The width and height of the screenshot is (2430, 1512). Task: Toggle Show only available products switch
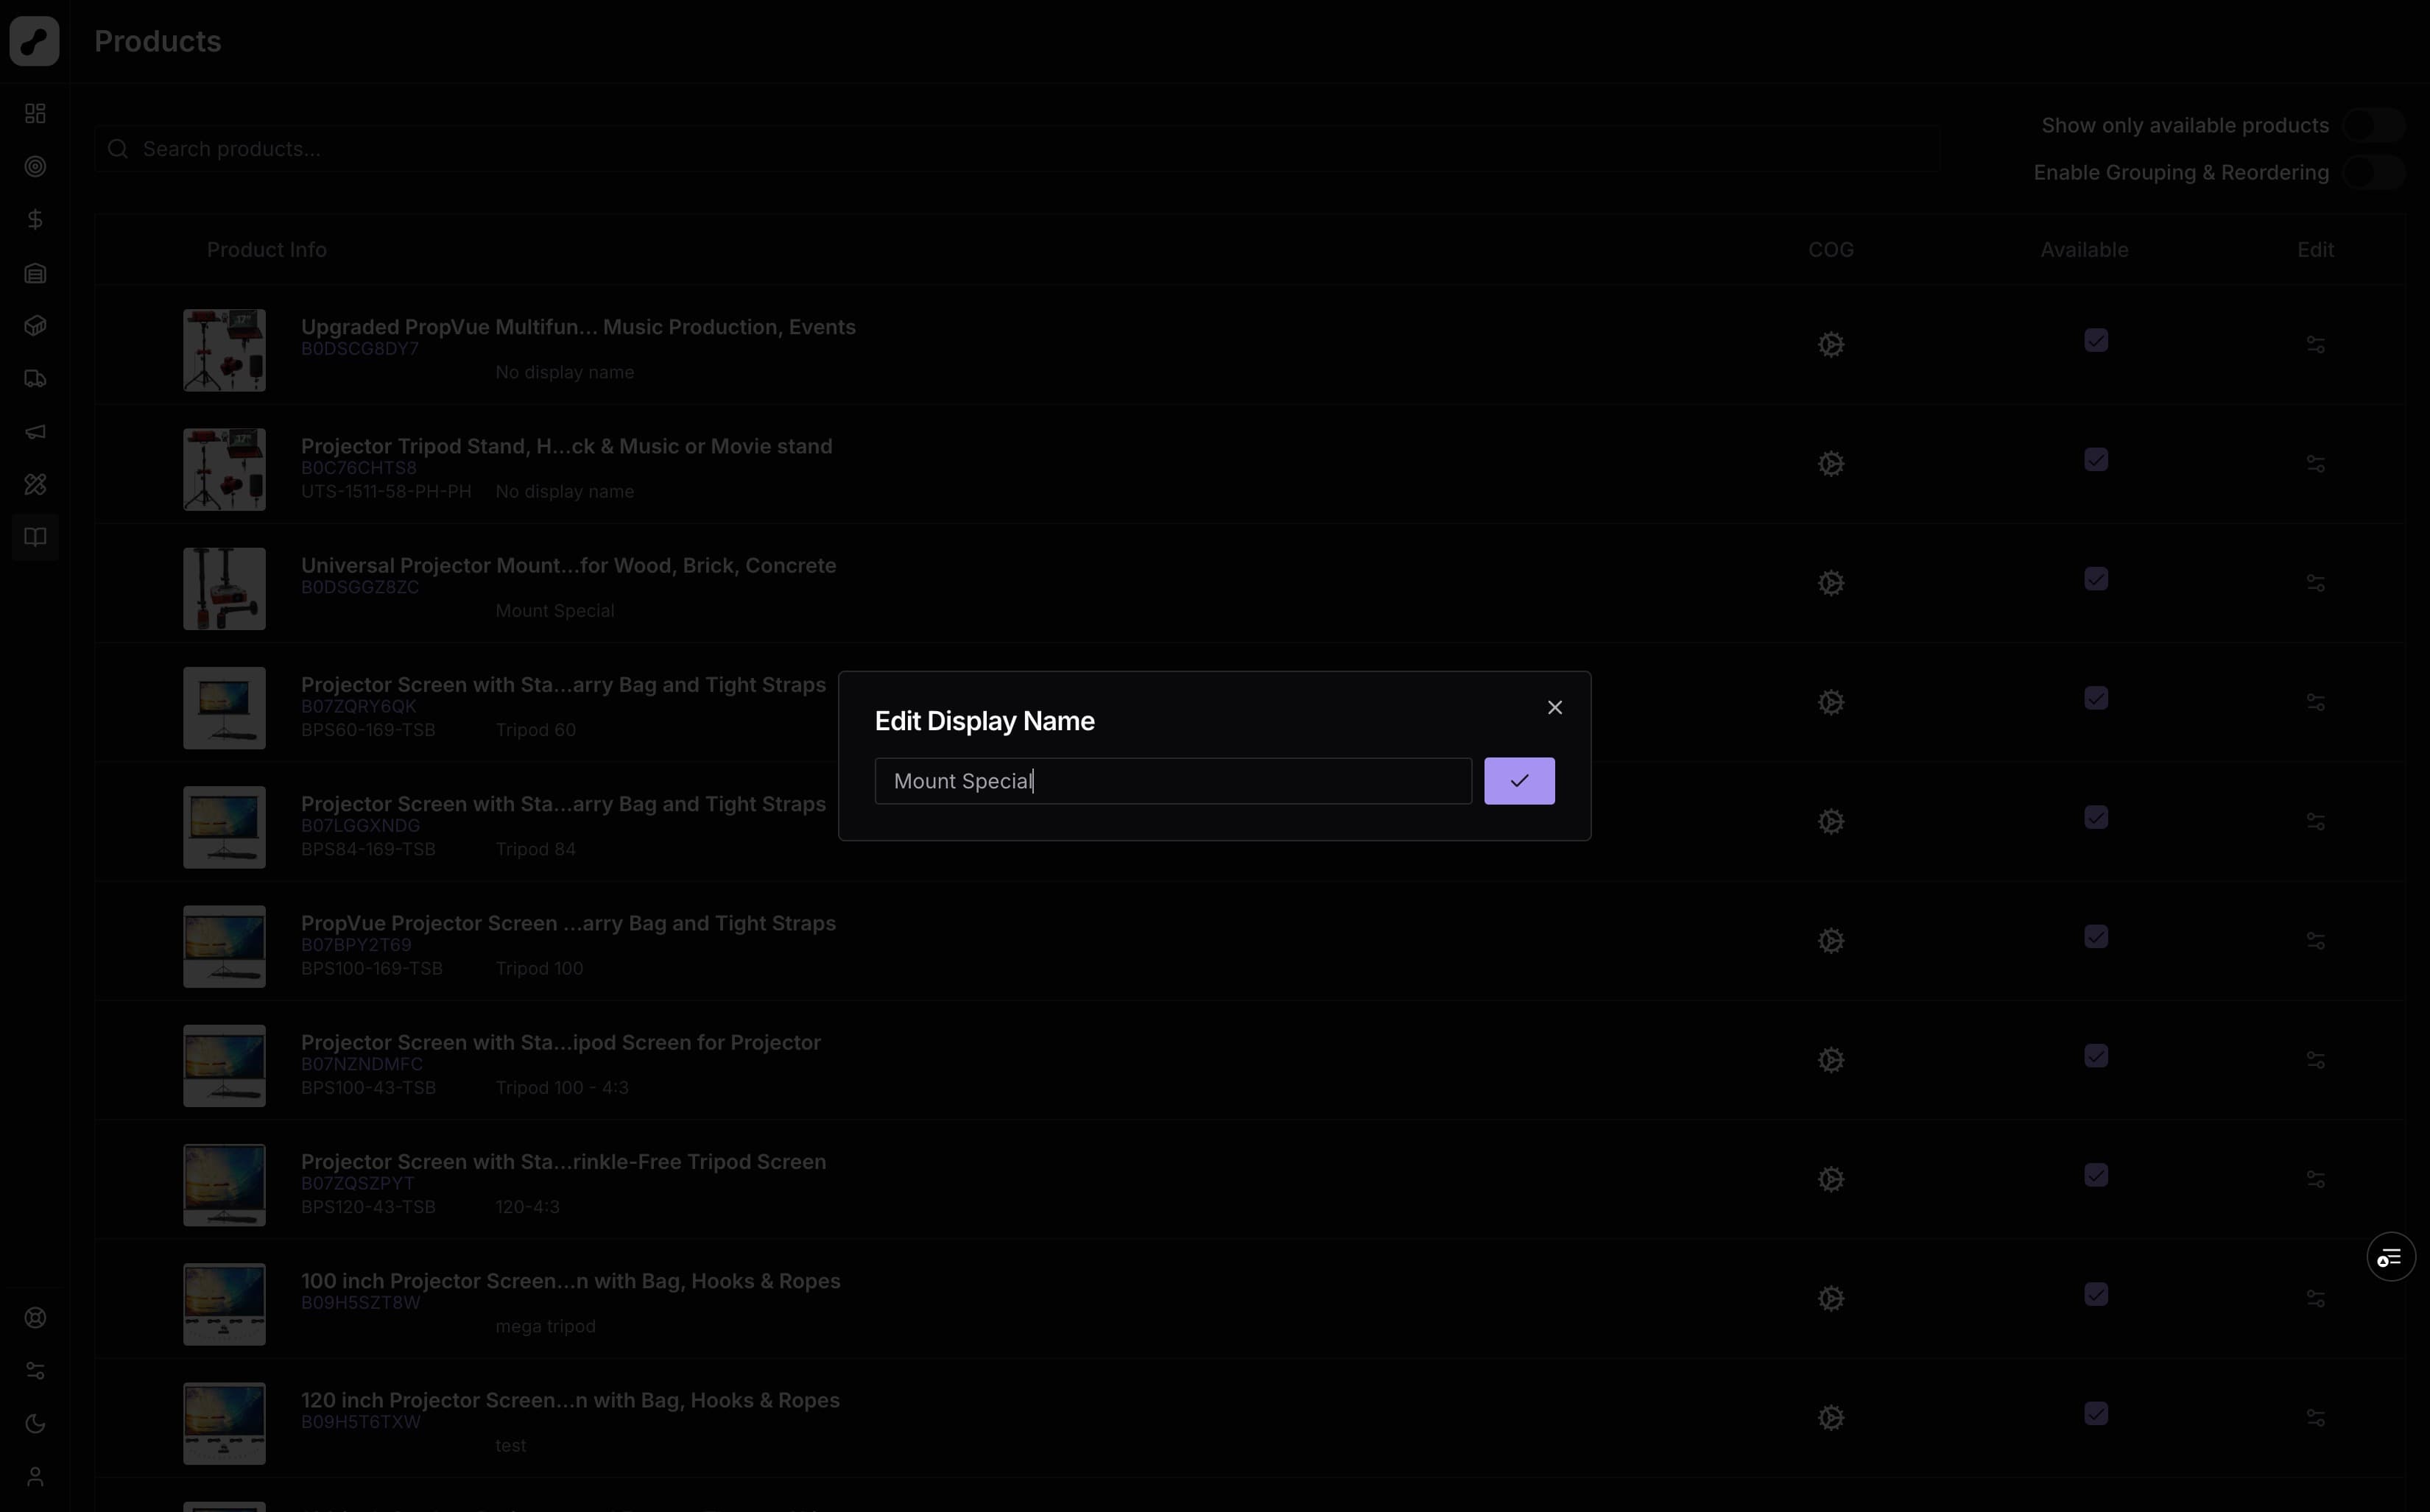[x=2374, y=126]
